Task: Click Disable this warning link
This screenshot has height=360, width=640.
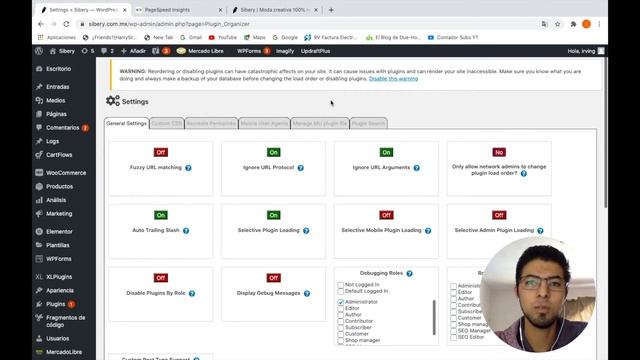Action: (393, 78)
